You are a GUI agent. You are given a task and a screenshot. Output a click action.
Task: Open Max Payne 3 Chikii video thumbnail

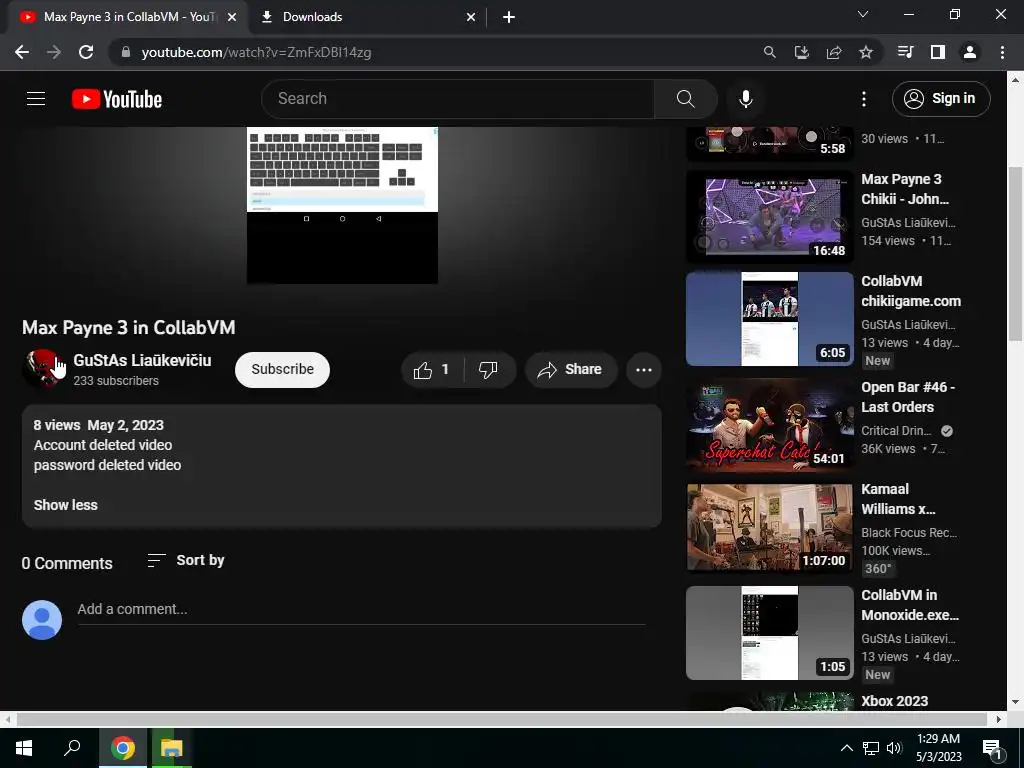(769, 217)
